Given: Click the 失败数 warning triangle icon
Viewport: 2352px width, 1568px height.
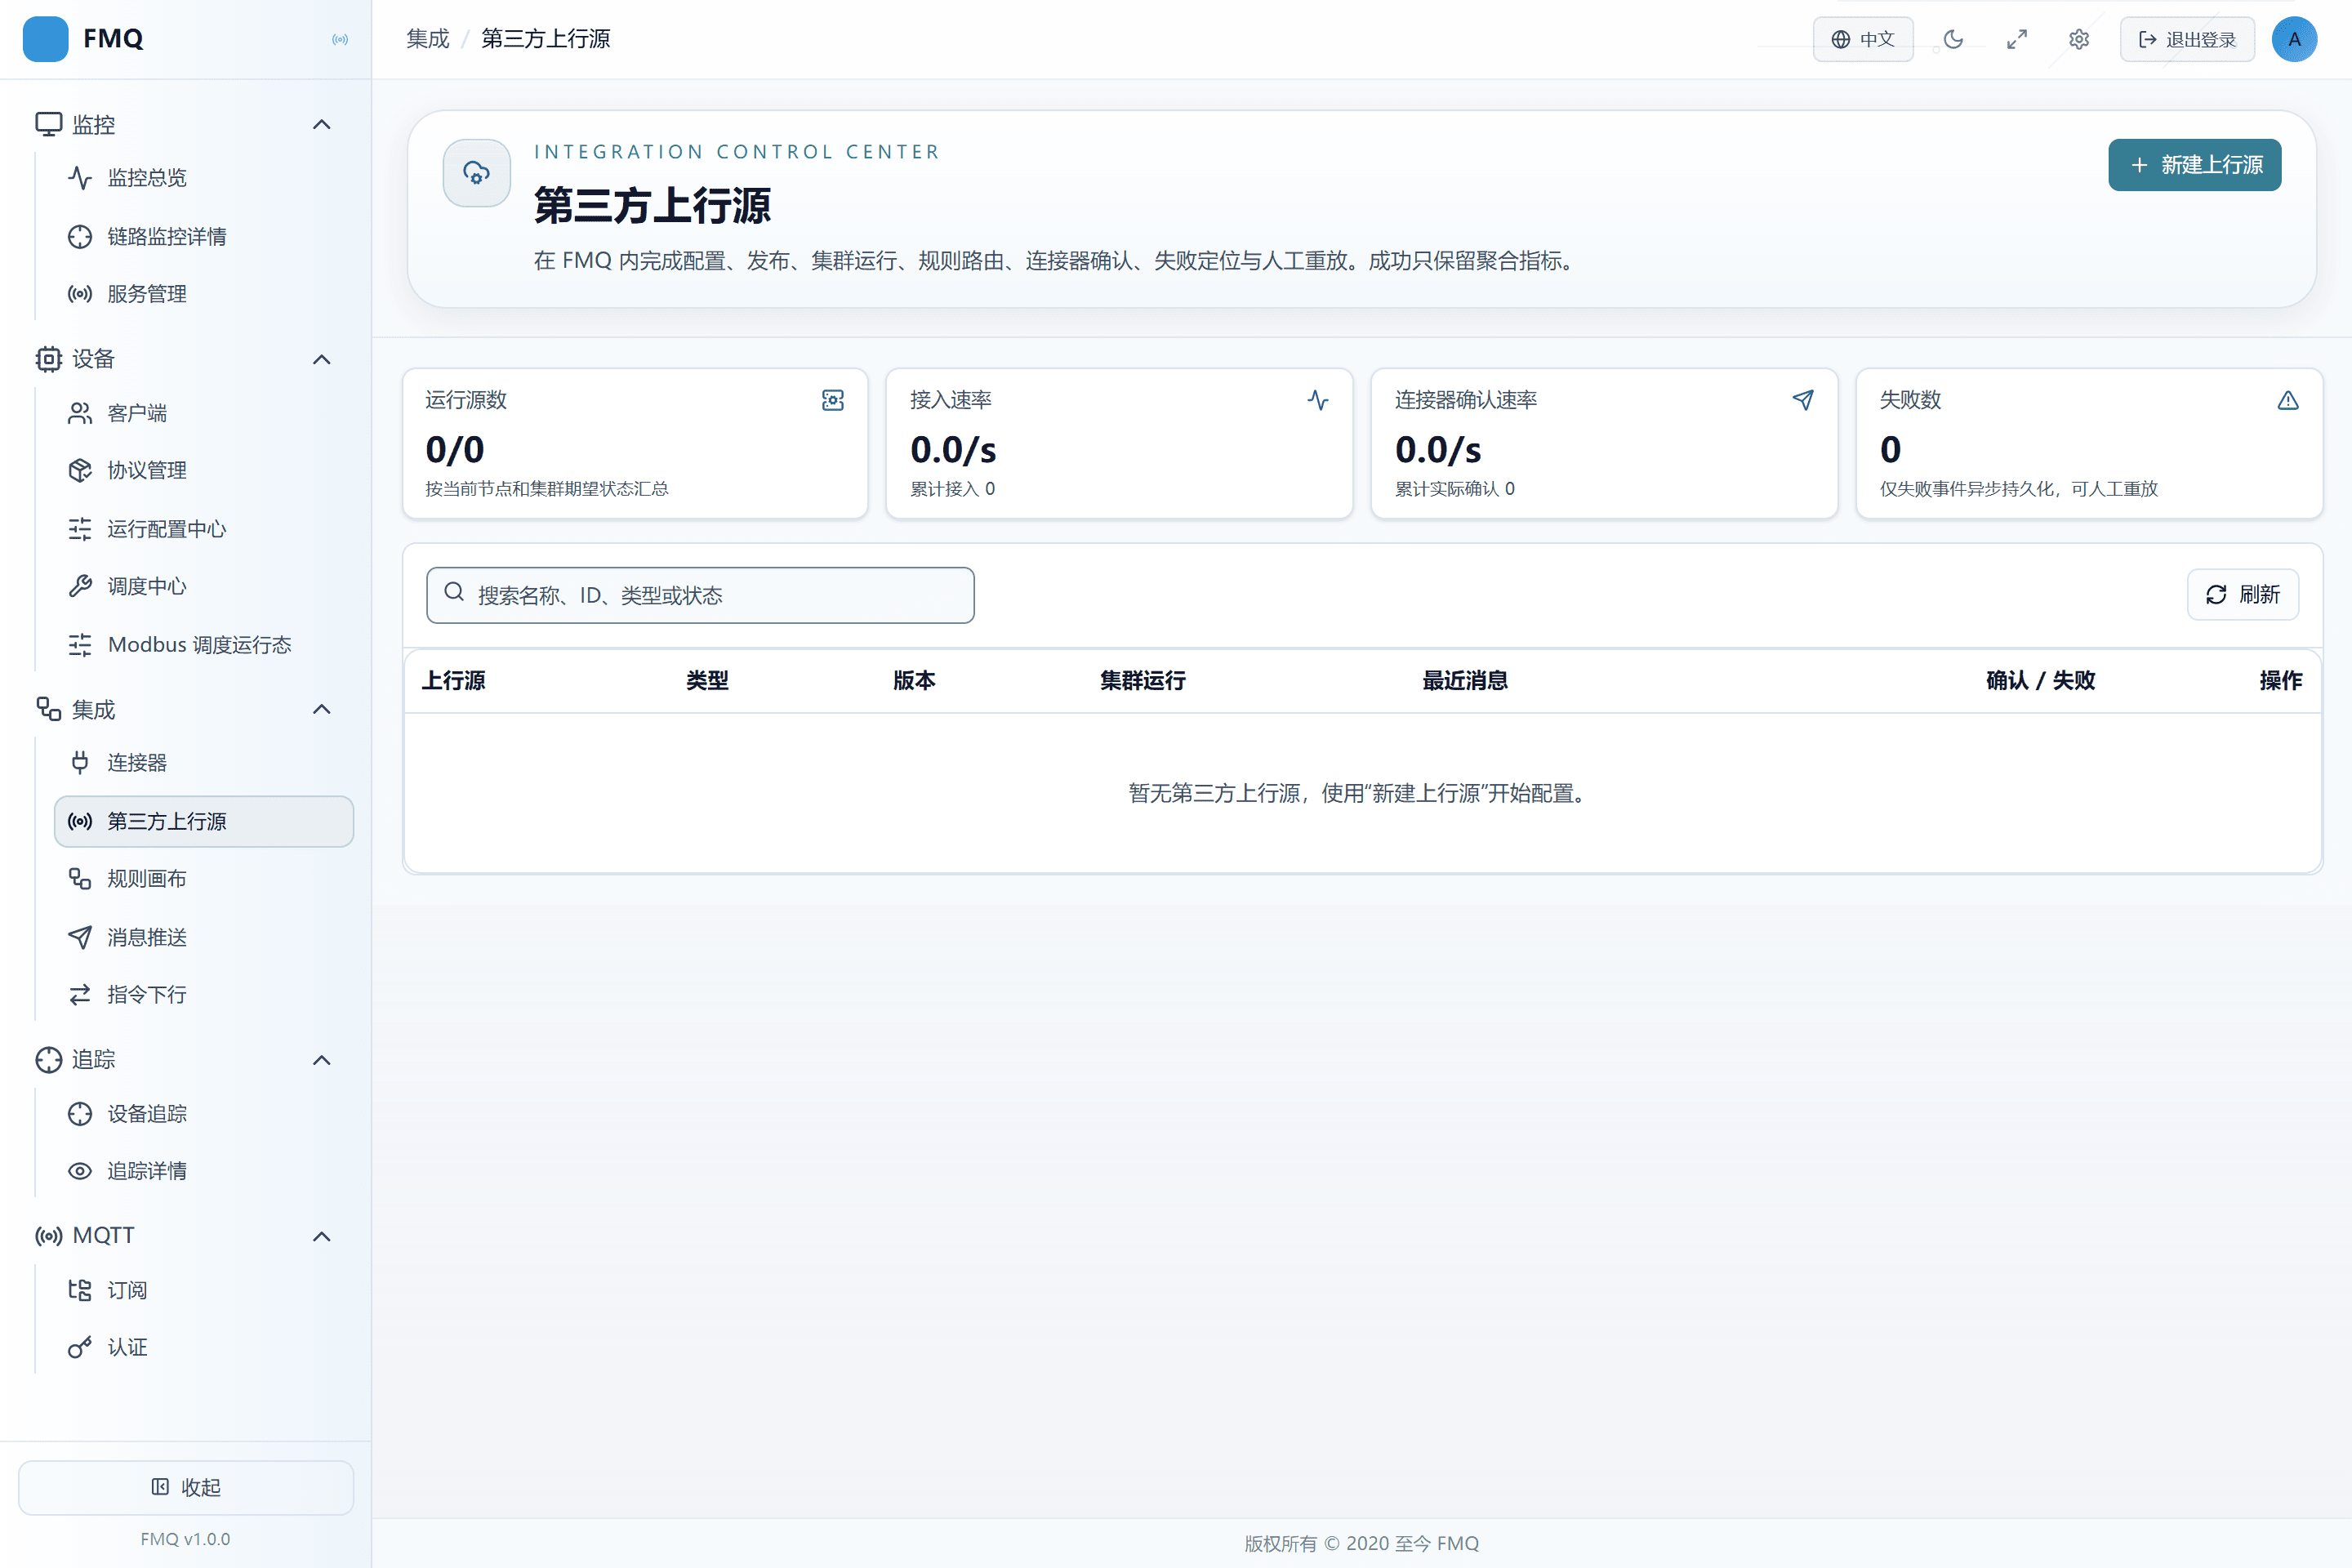Looking at the screenshot, I should 2288,400.
